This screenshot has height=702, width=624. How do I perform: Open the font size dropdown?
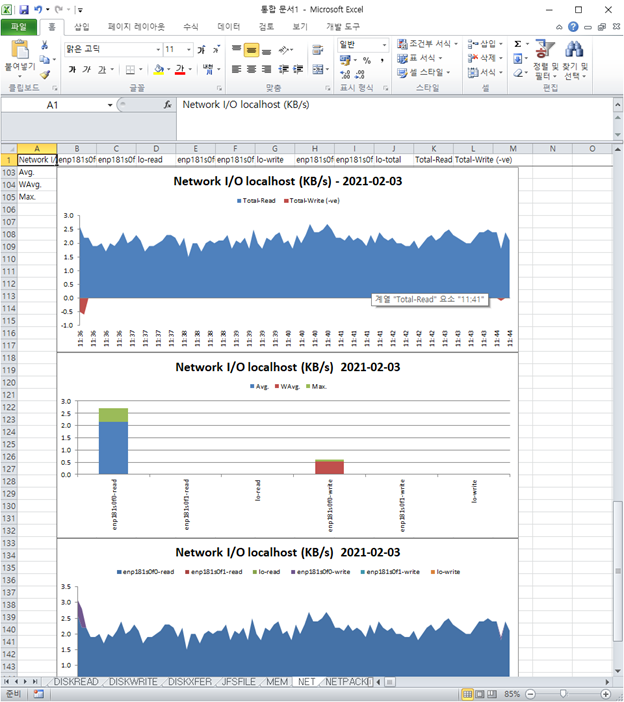(x=189, y=49)
